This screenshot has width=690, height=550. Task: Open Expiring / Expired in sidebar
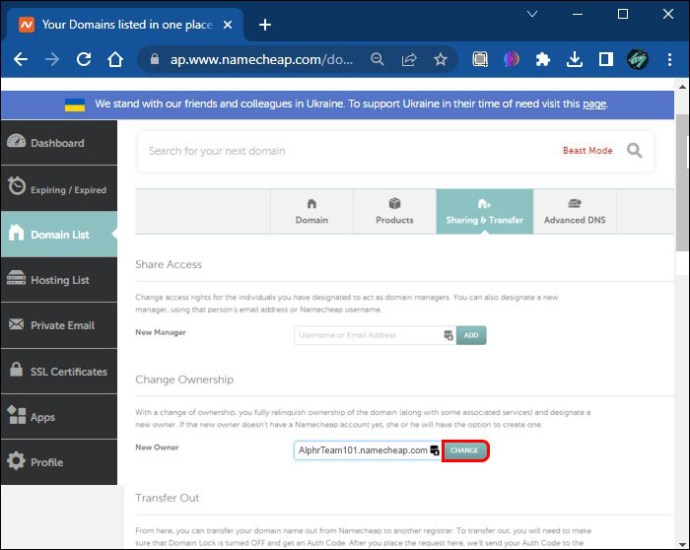coord(59,188)
